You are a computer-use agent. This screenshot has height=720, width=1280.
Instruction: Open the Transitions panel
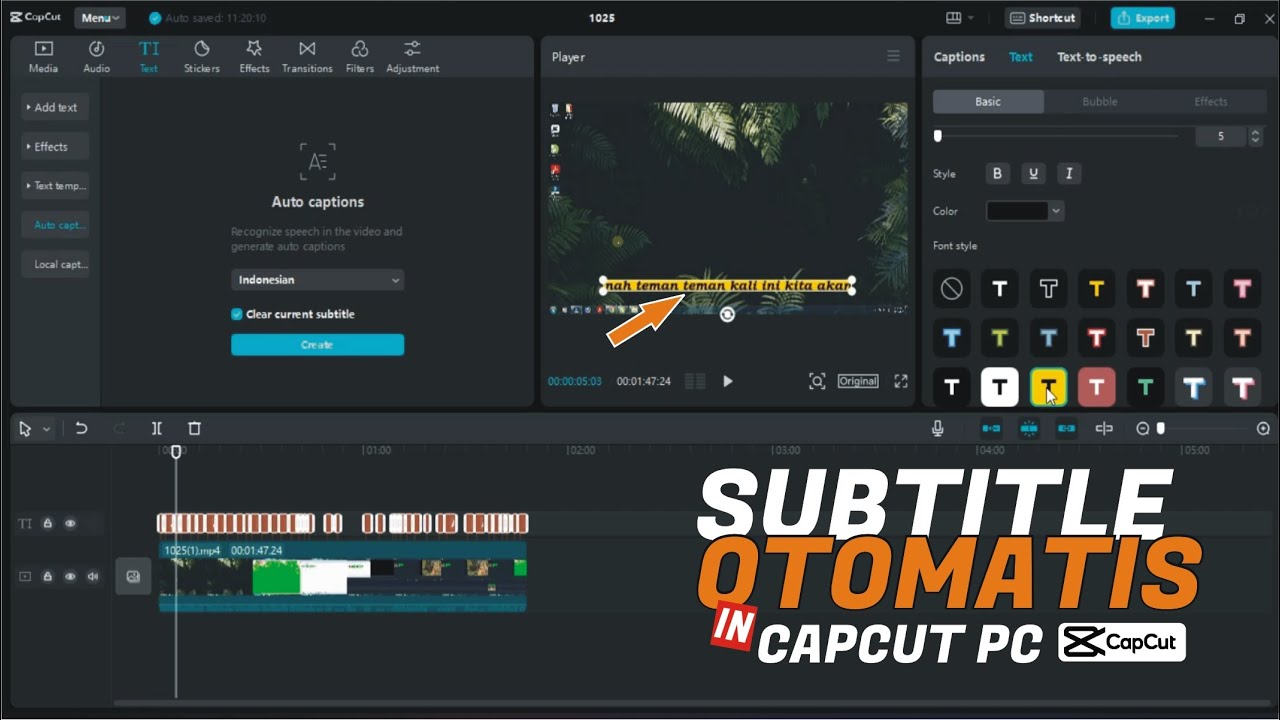[x=307, y=57]
